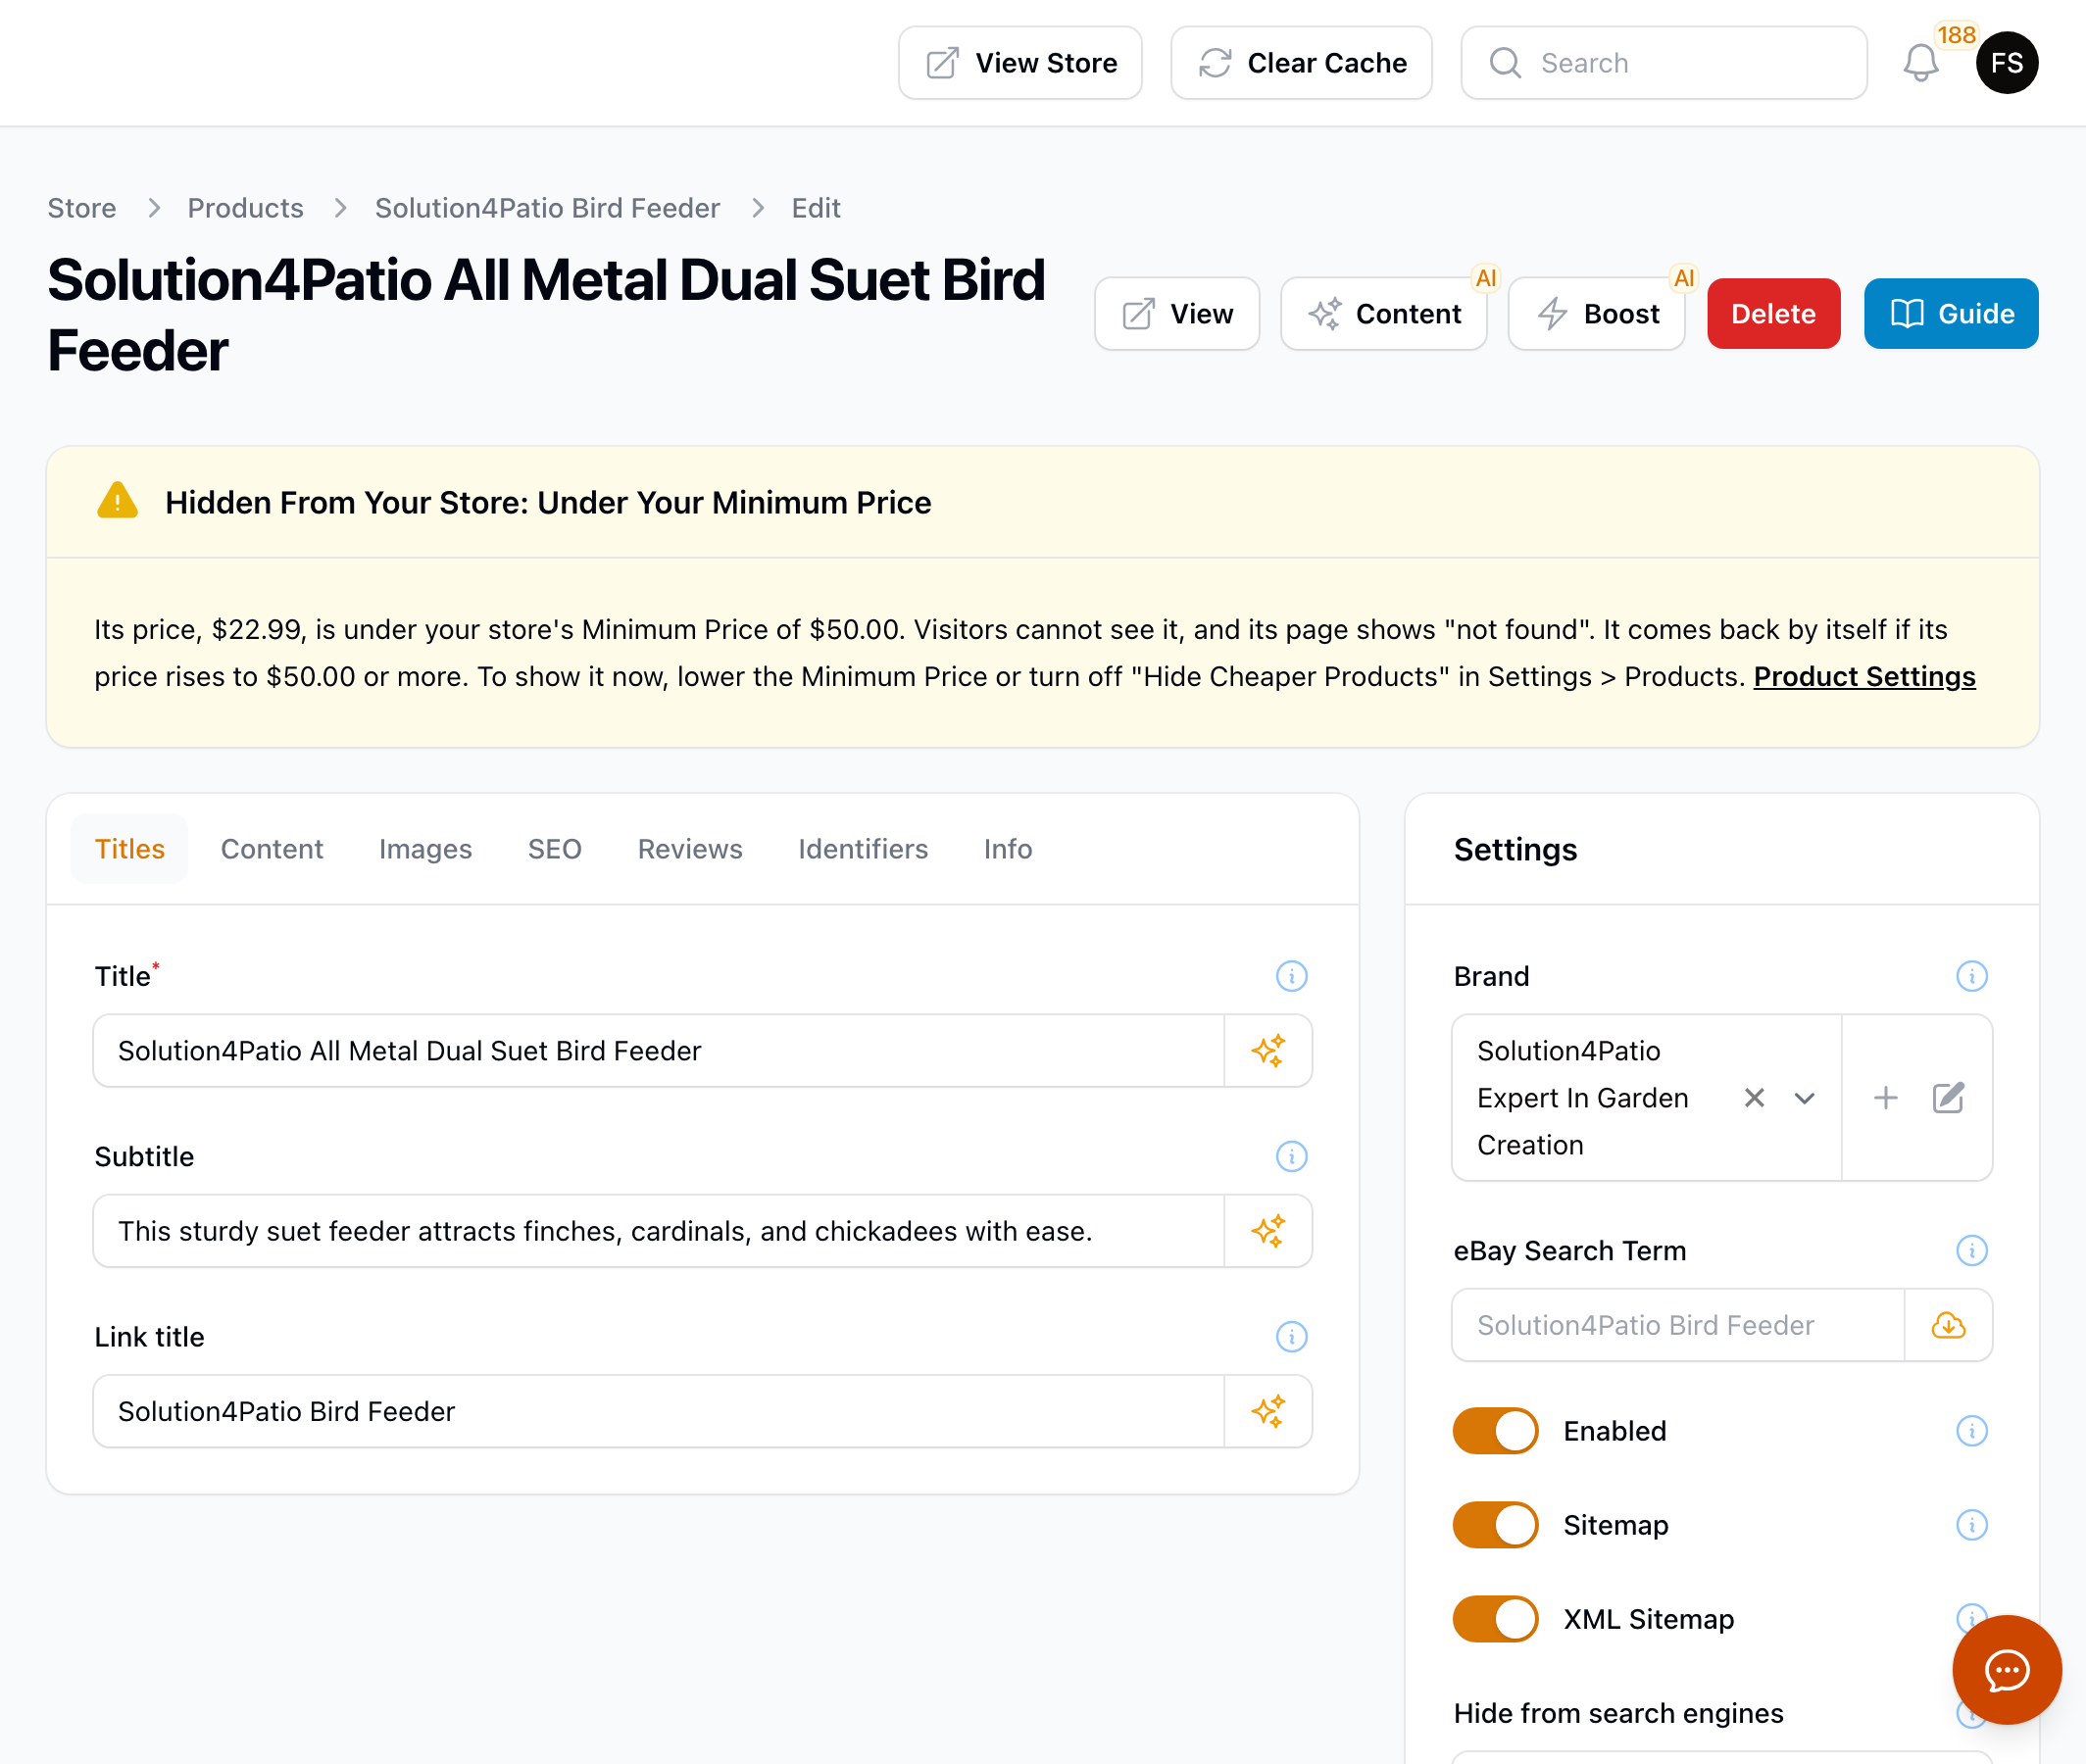Focus the top Search field
Screen dimensions: 2086x1764
pos(1664,63)
